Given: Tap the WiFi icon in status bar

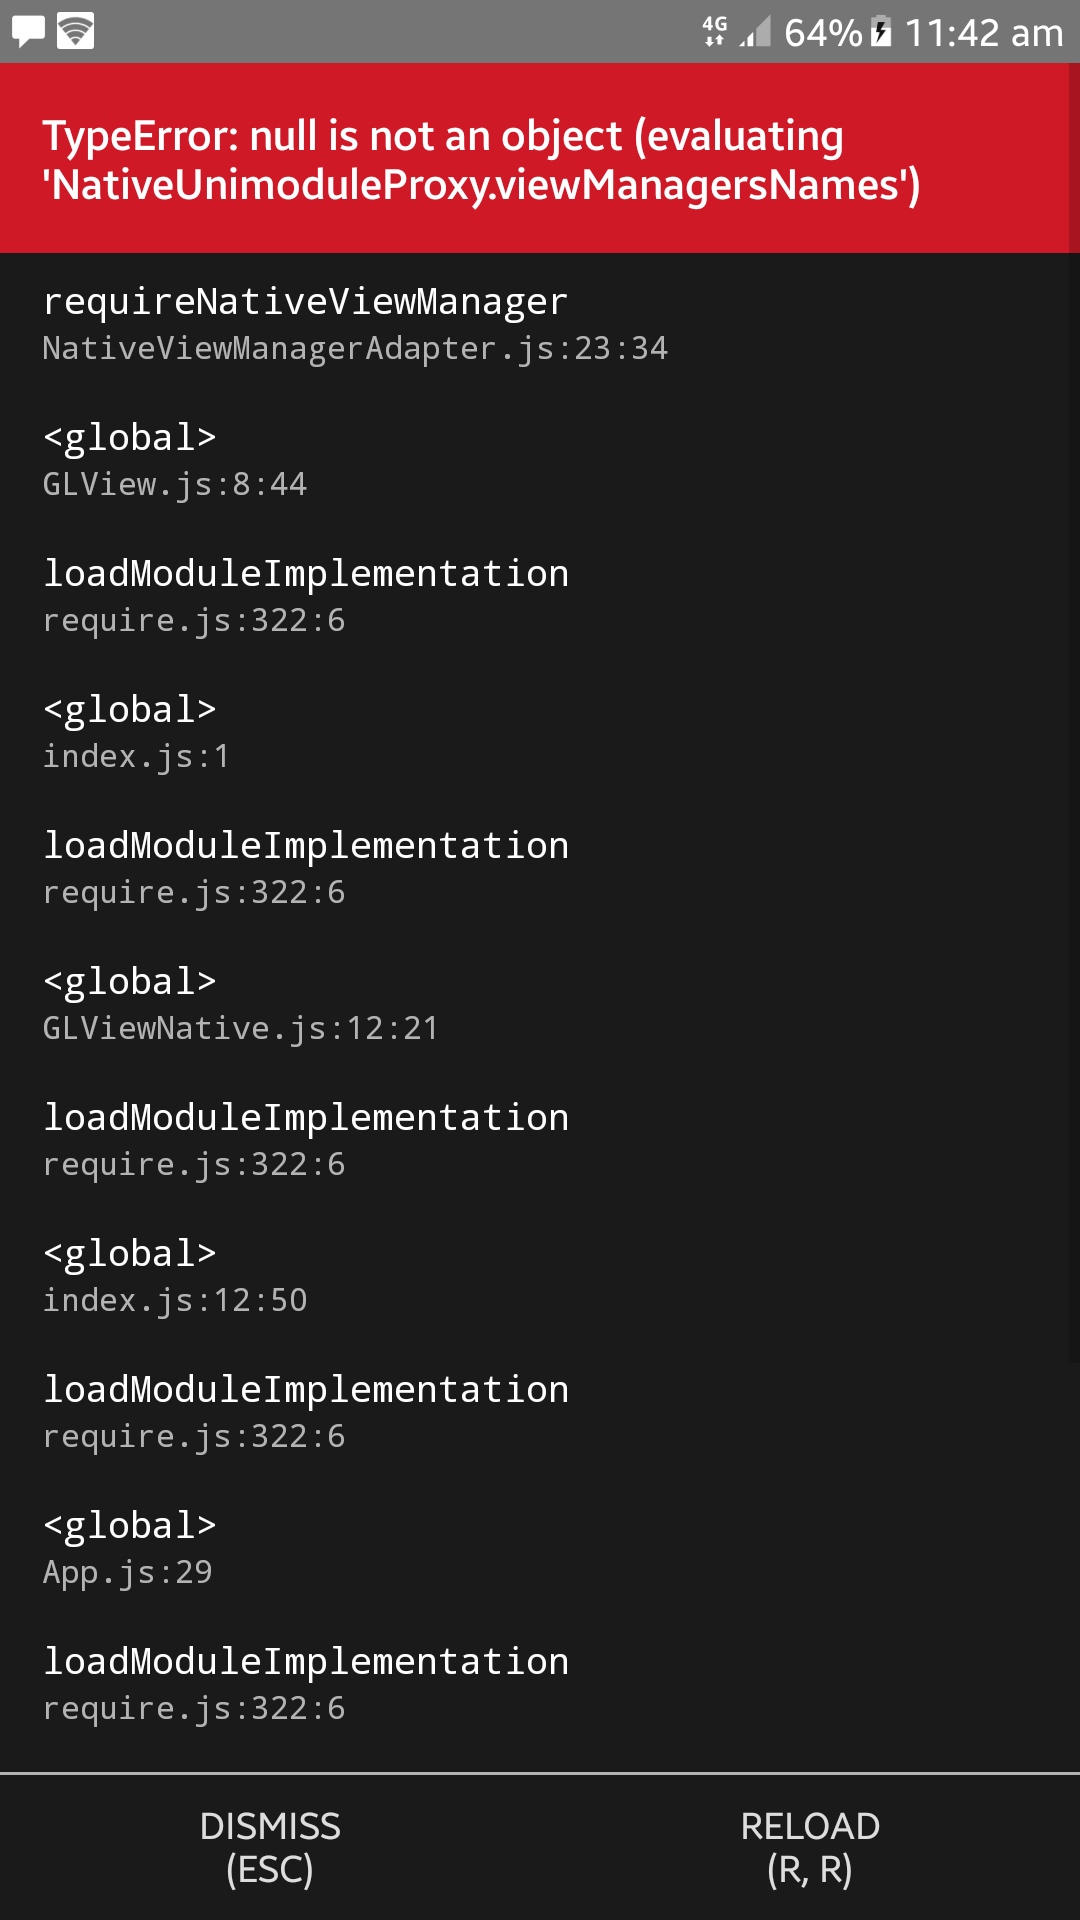Looking at the screenshot, I should (75, 30).
